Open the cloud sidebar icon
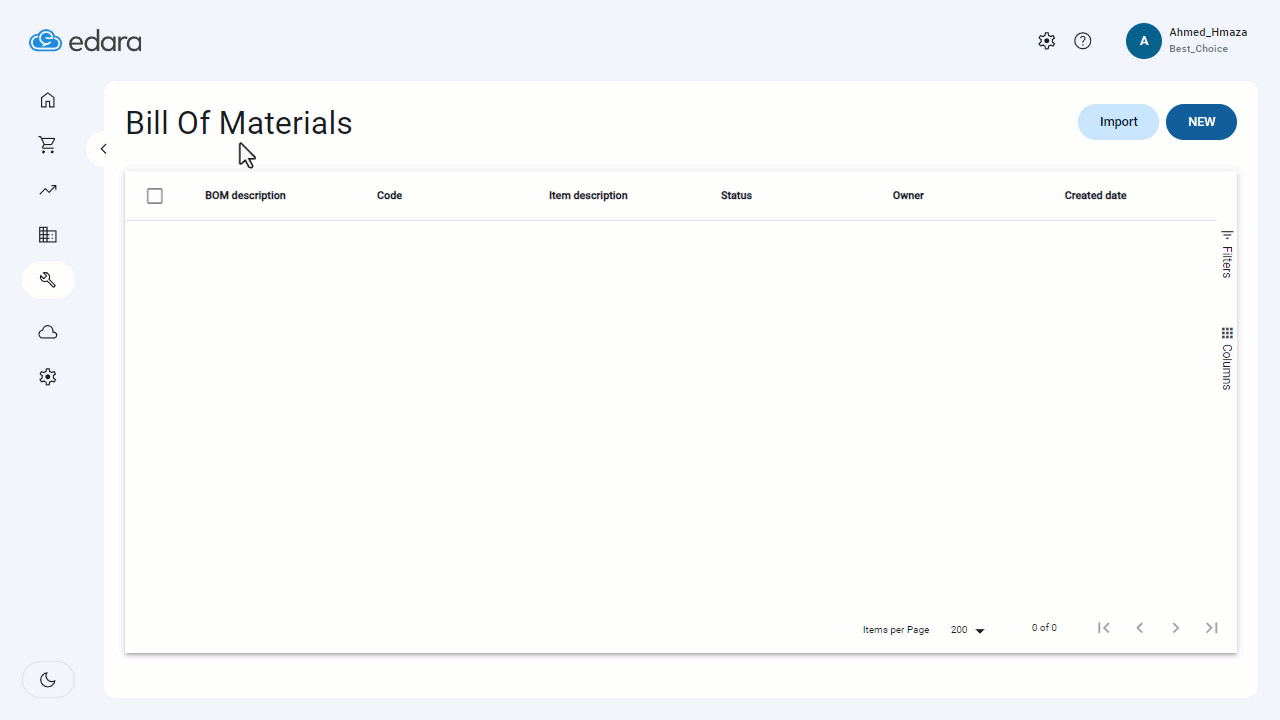Image resolution: width=1280 pixels, height=720 pixels. click(x=47, y=332)
